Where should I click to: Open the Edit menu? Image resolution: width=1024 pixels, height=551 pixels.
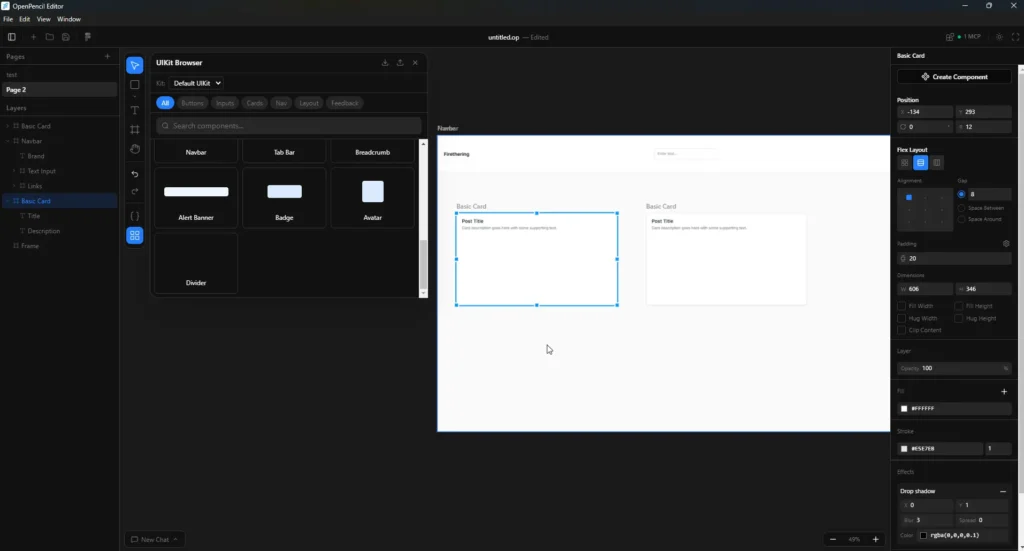[24, 20]
